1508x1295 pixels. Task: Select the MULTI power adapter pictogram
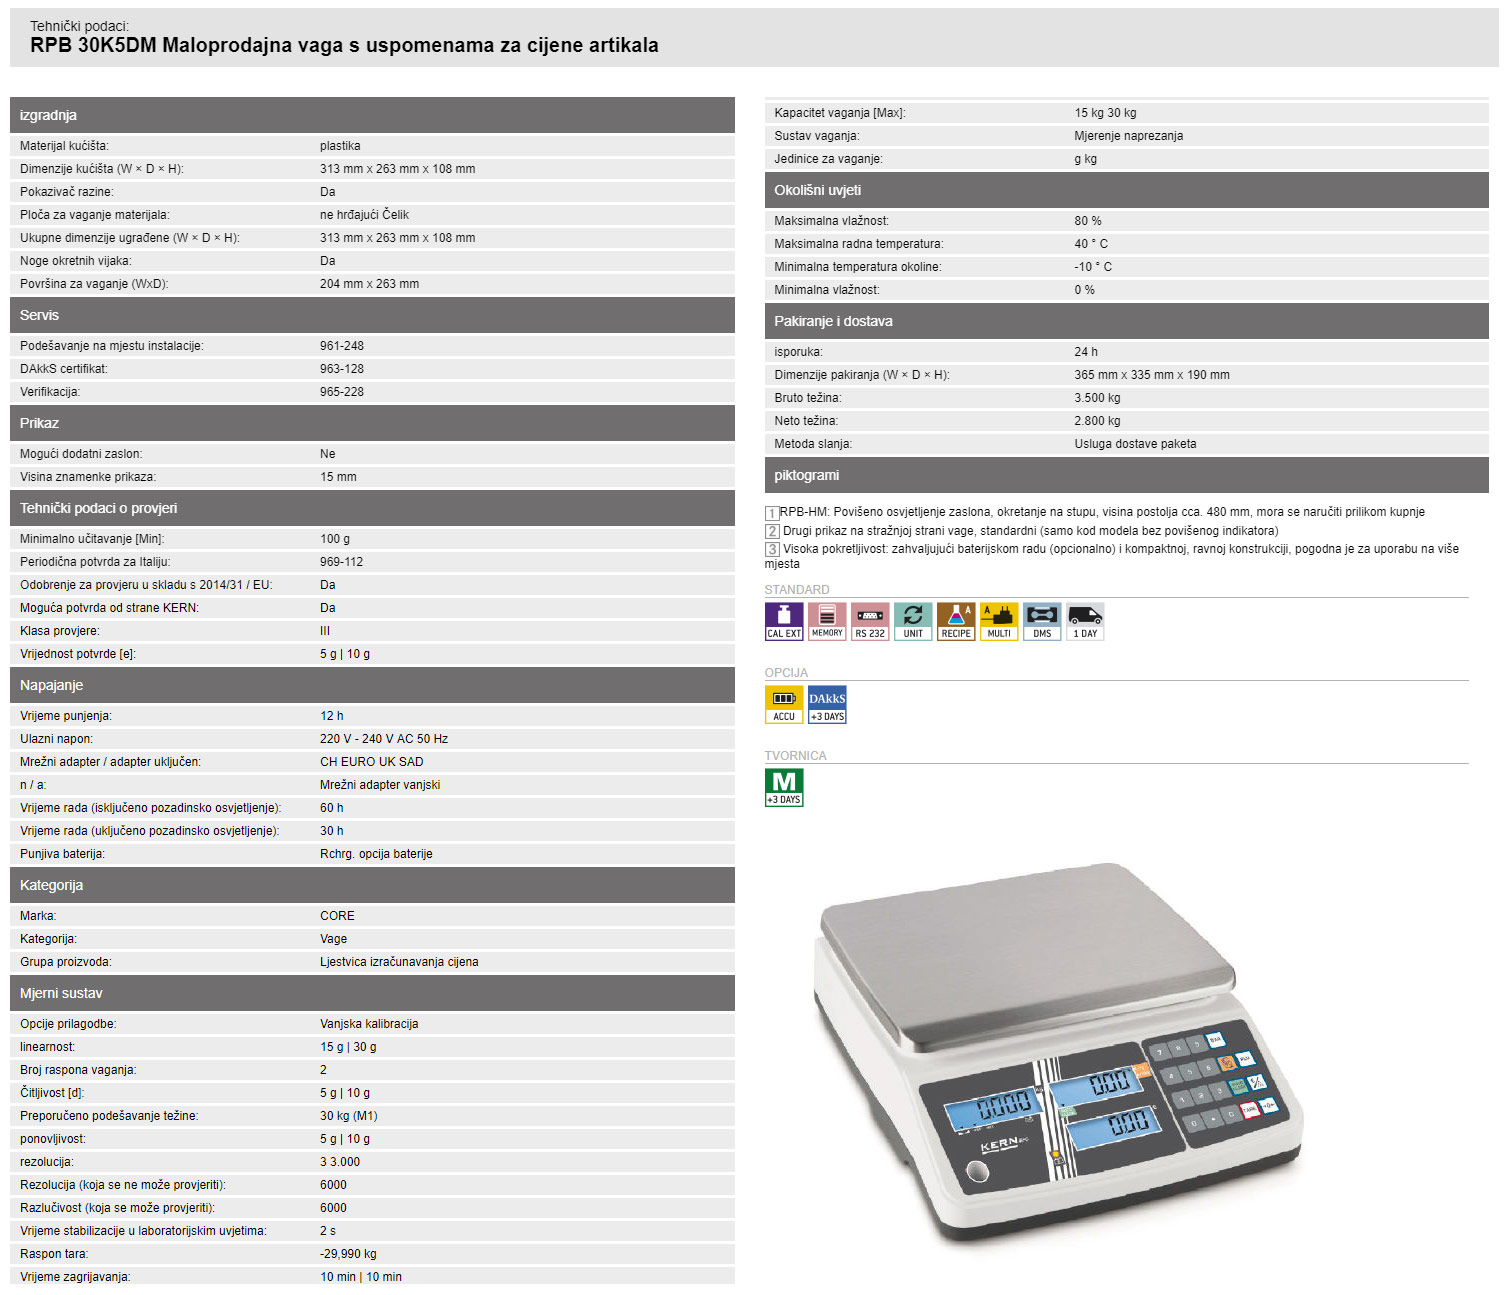[x=999, y=621]
